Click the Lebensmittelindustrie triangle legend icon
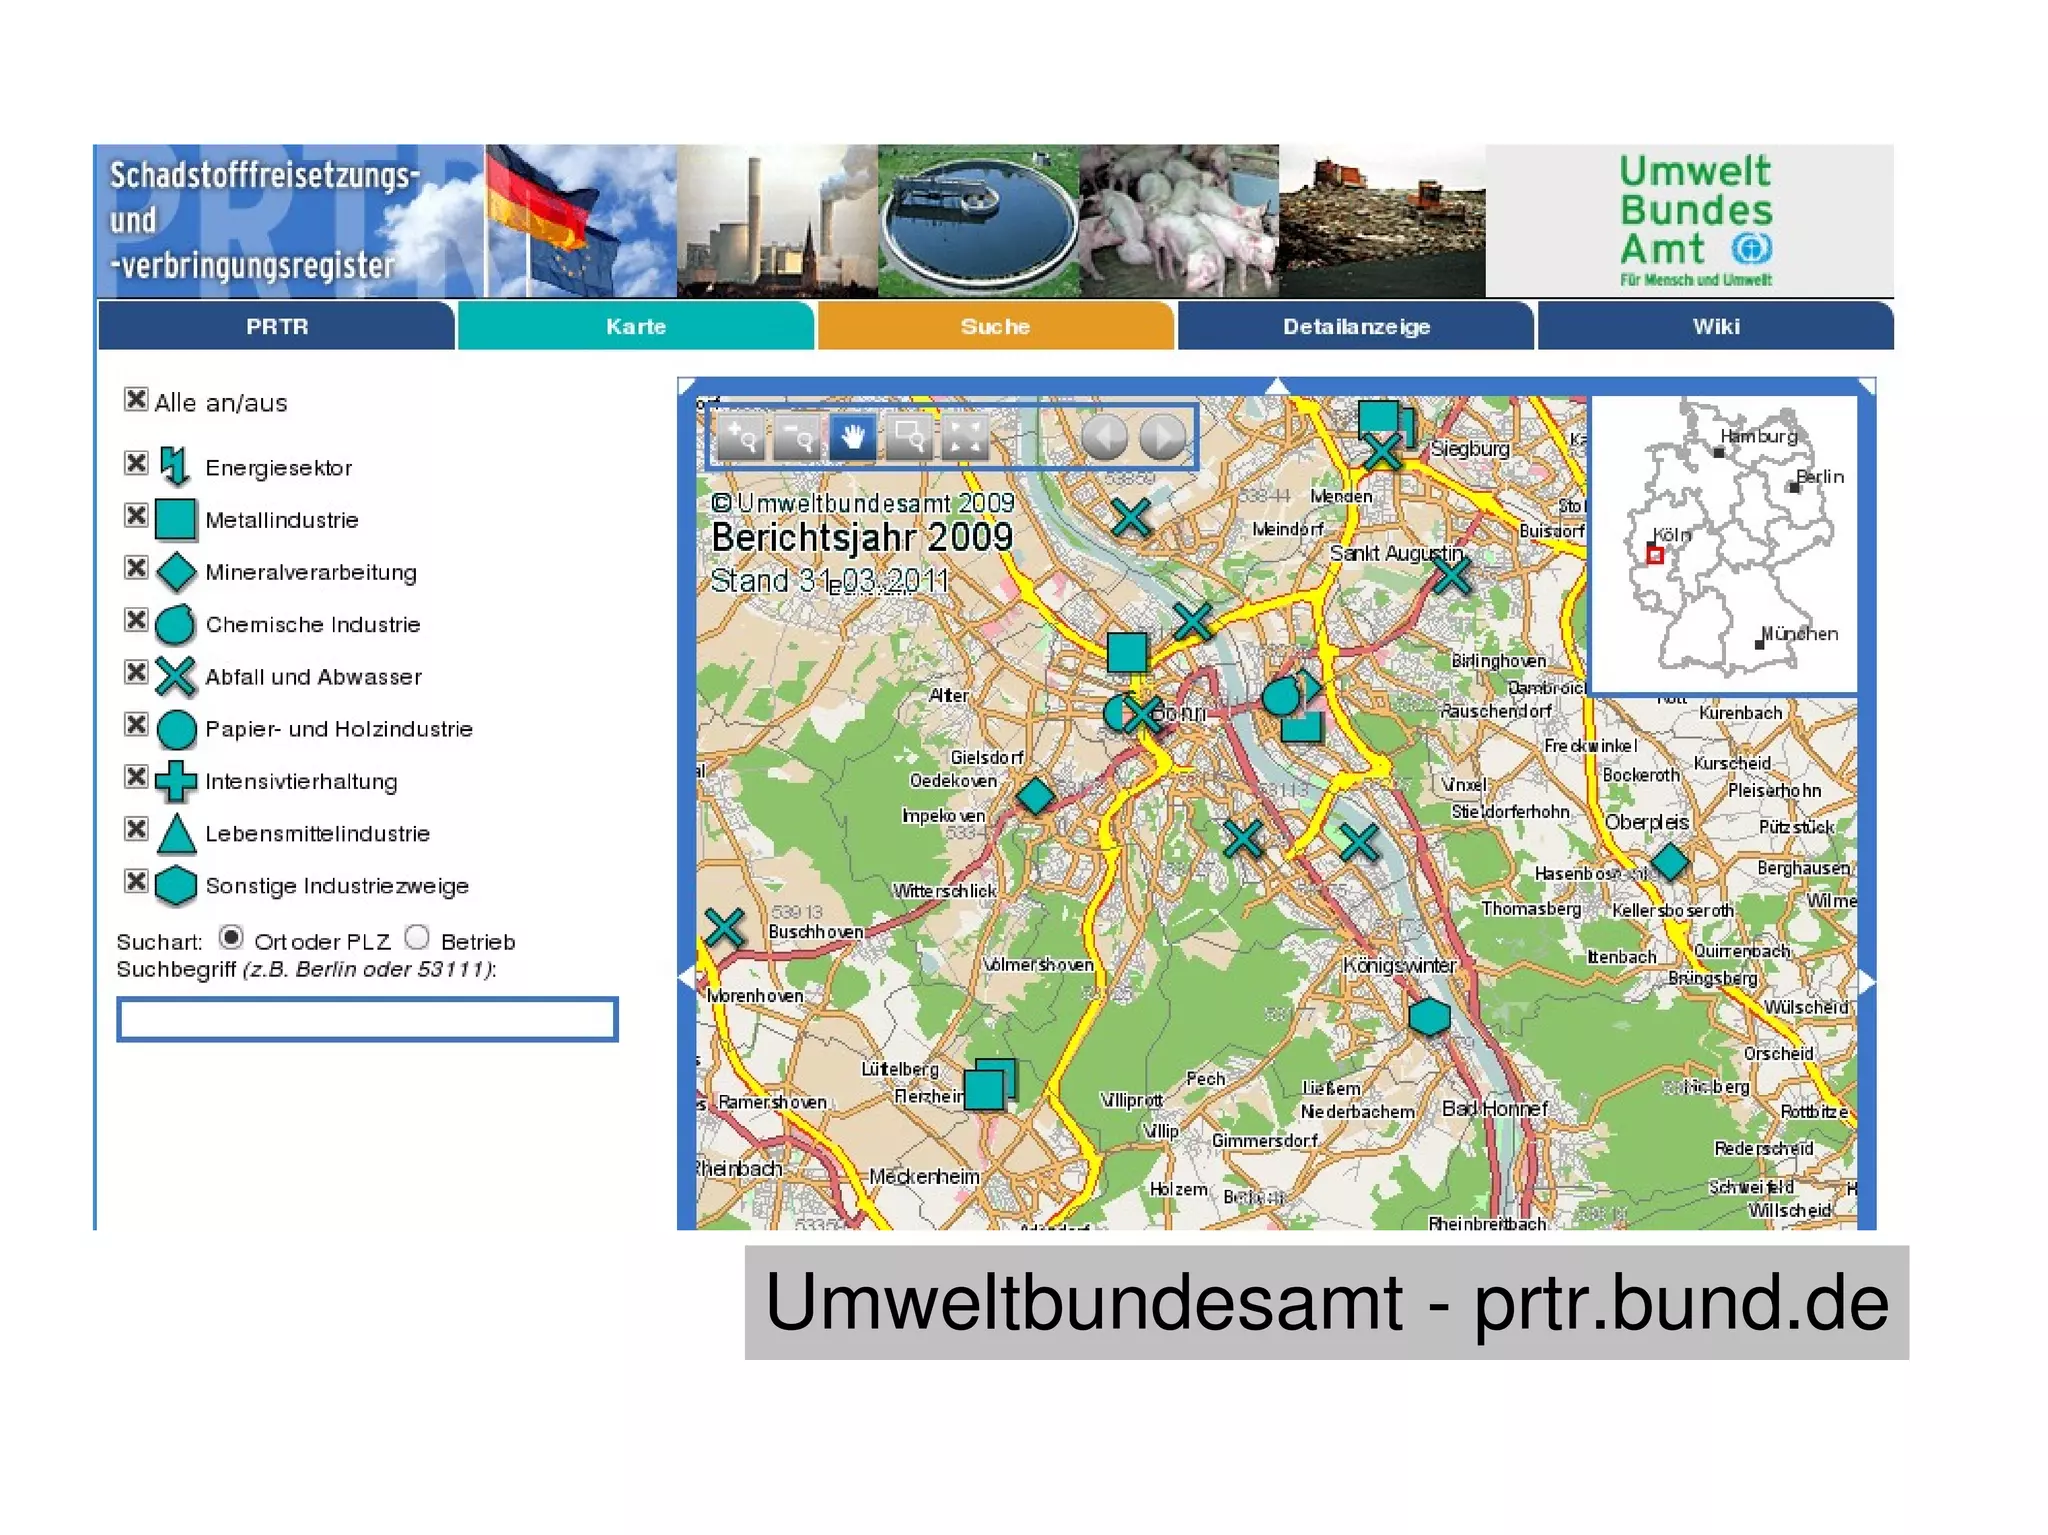This screenshot has width=2048, height=1535. click(x=176, y=834)
